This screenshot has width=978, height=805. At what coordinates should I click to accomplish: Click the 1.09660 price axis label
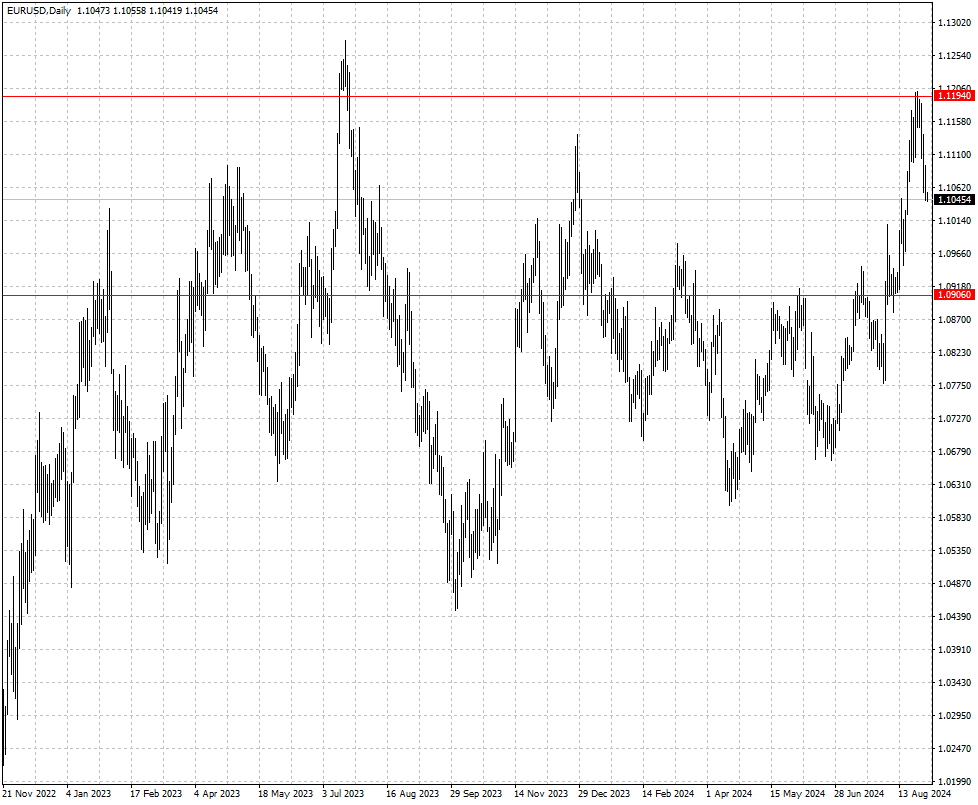(x=954, y=254)
